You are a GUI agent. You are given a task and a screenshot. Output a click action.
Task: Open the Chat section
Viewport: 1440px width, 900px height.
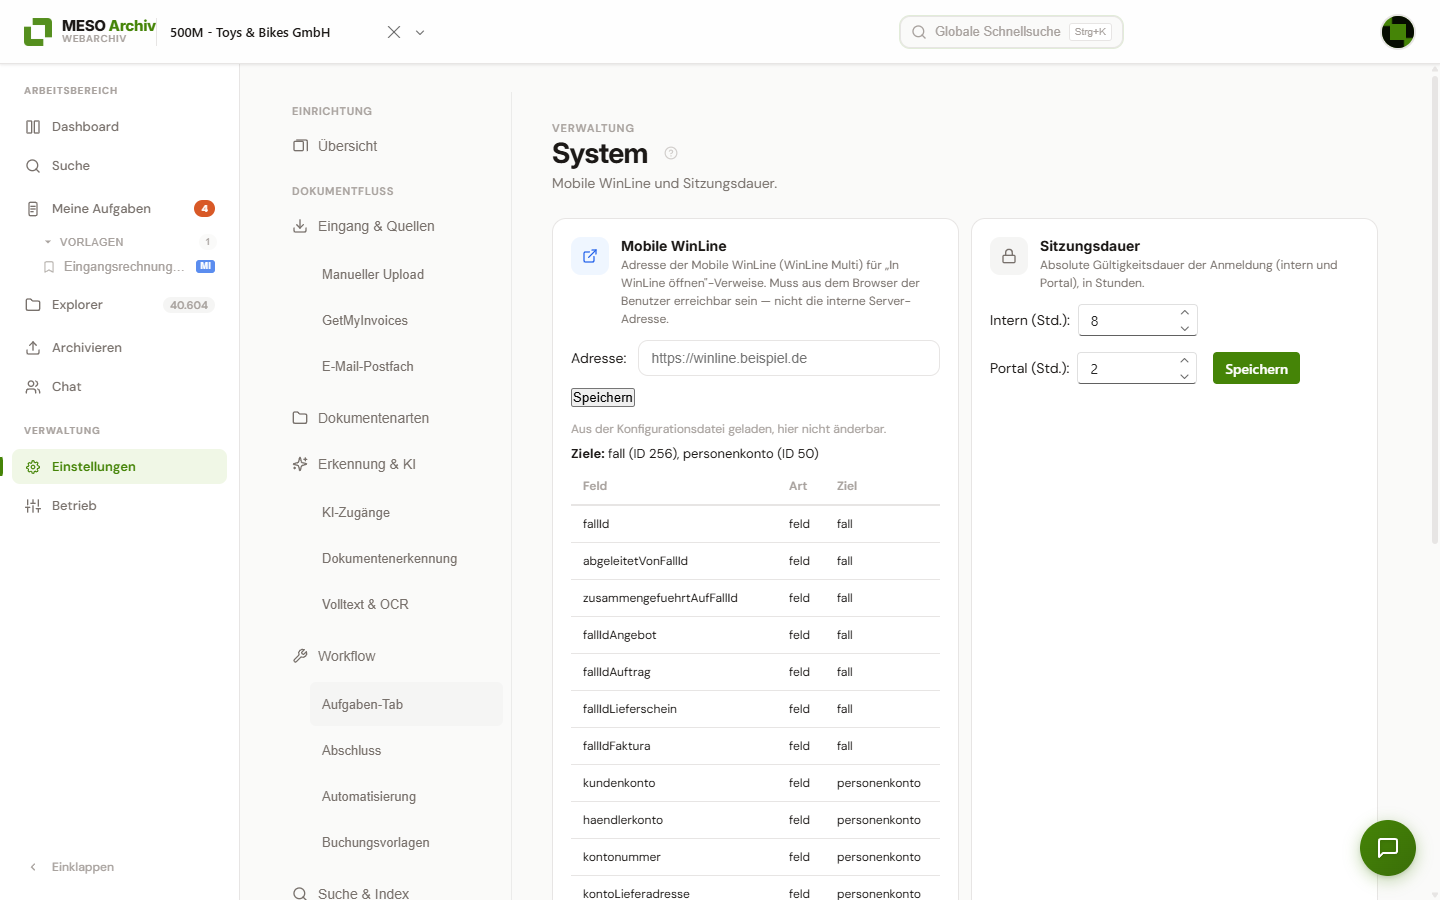point(120,387)
